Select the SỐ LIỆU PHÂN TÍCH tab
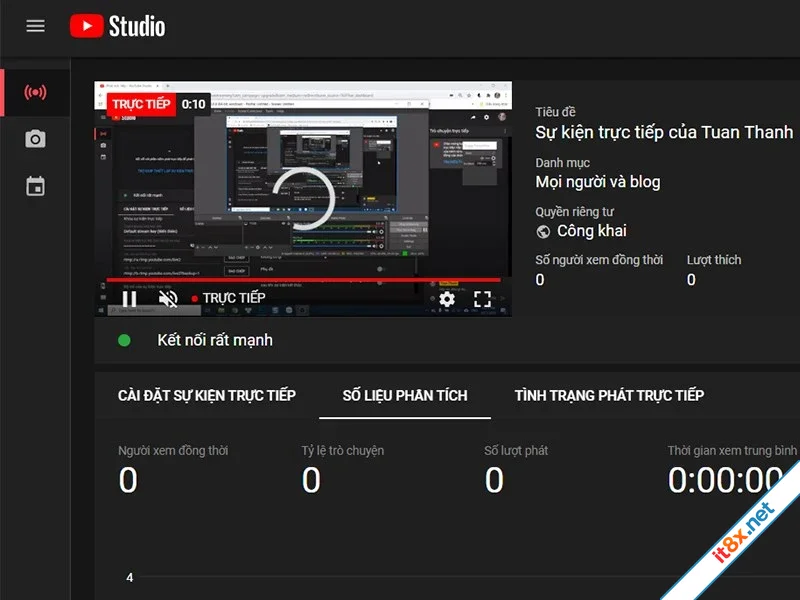 405,395
